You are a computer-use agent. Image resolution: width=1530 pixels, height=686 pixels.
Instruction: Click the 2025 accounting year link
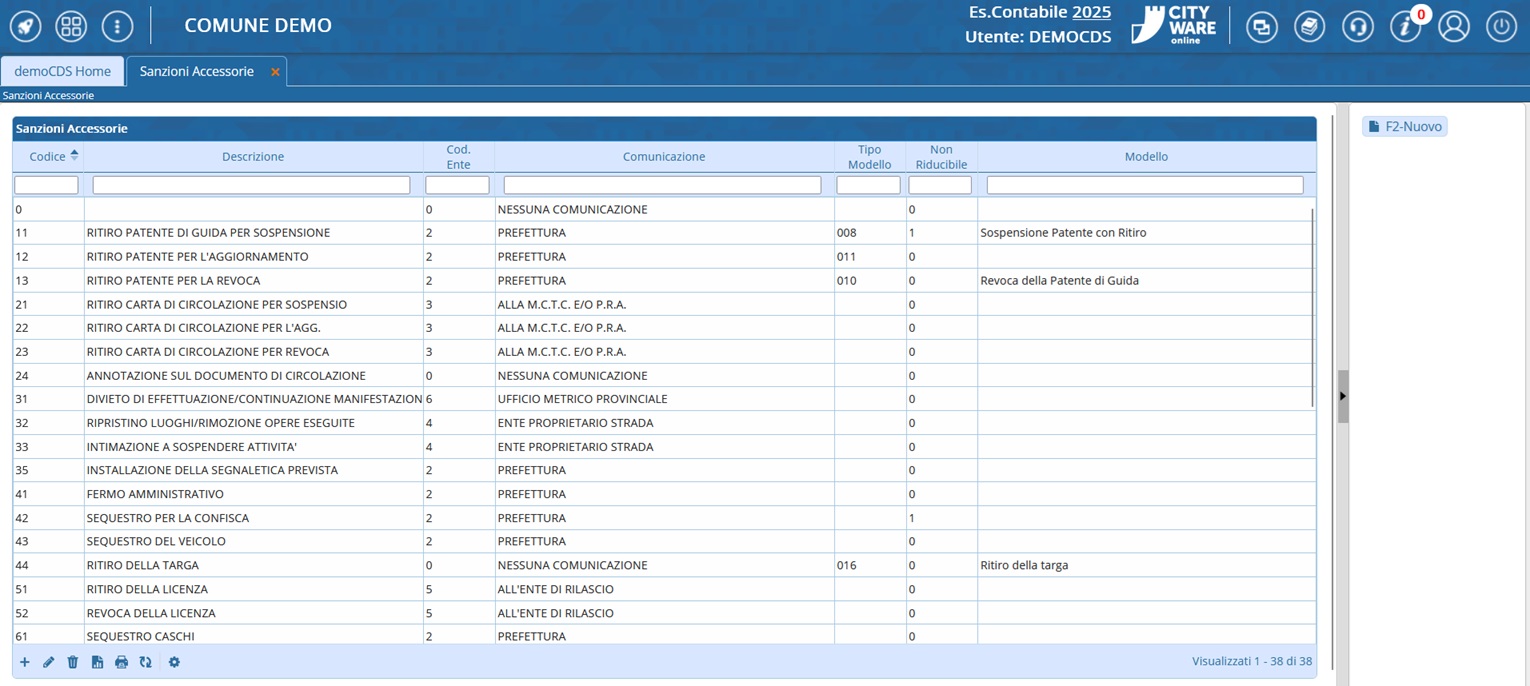(x=1091, y=12)
